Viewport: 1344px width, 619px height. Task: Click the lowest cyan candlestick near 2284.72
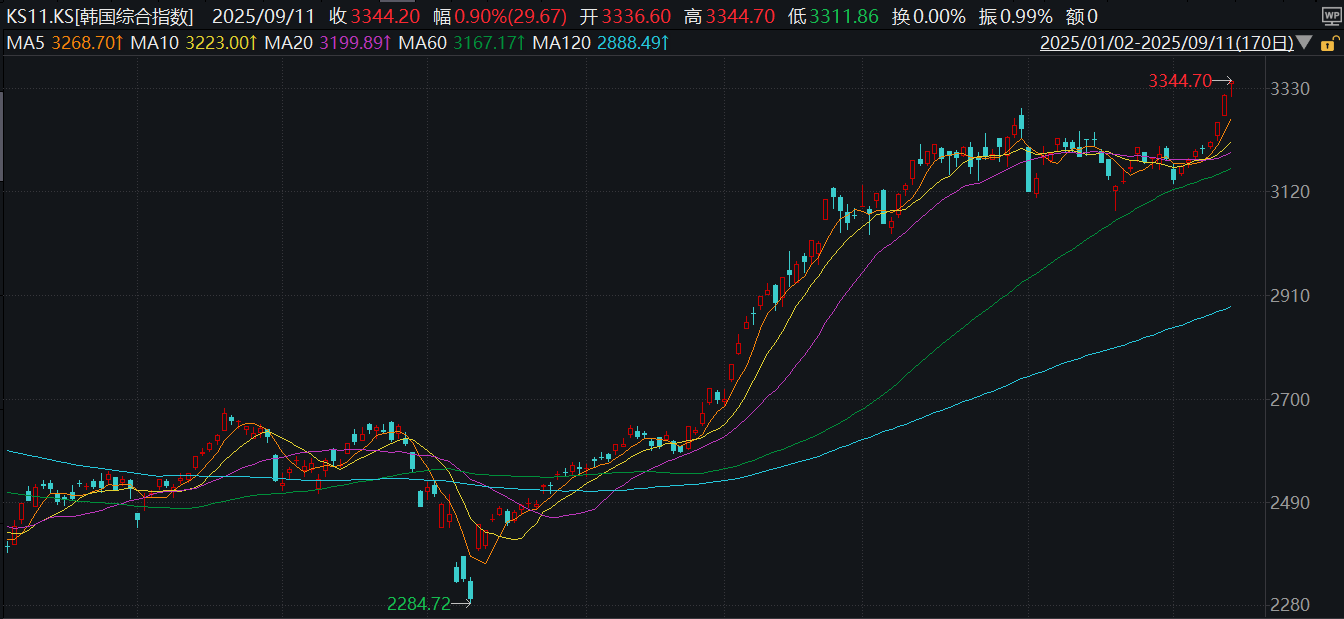pos(468,590)
